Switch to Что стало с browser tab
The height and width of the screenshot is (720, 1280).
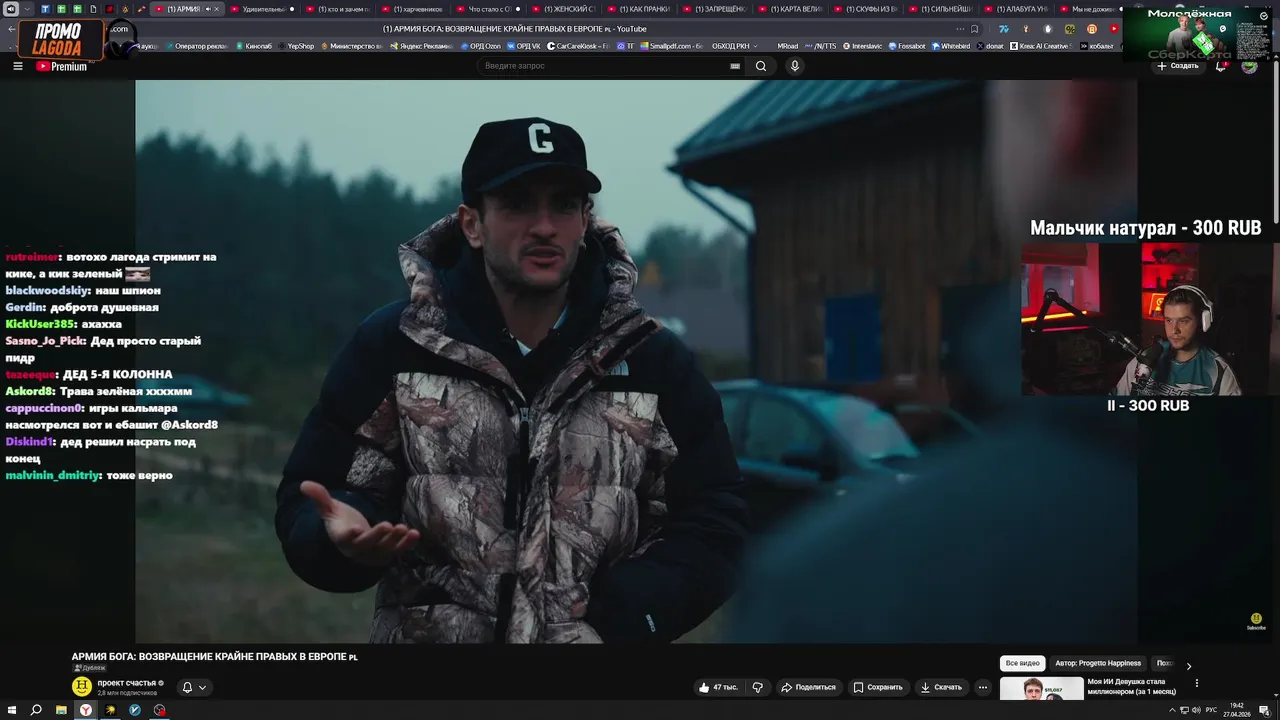click(489, 9)
